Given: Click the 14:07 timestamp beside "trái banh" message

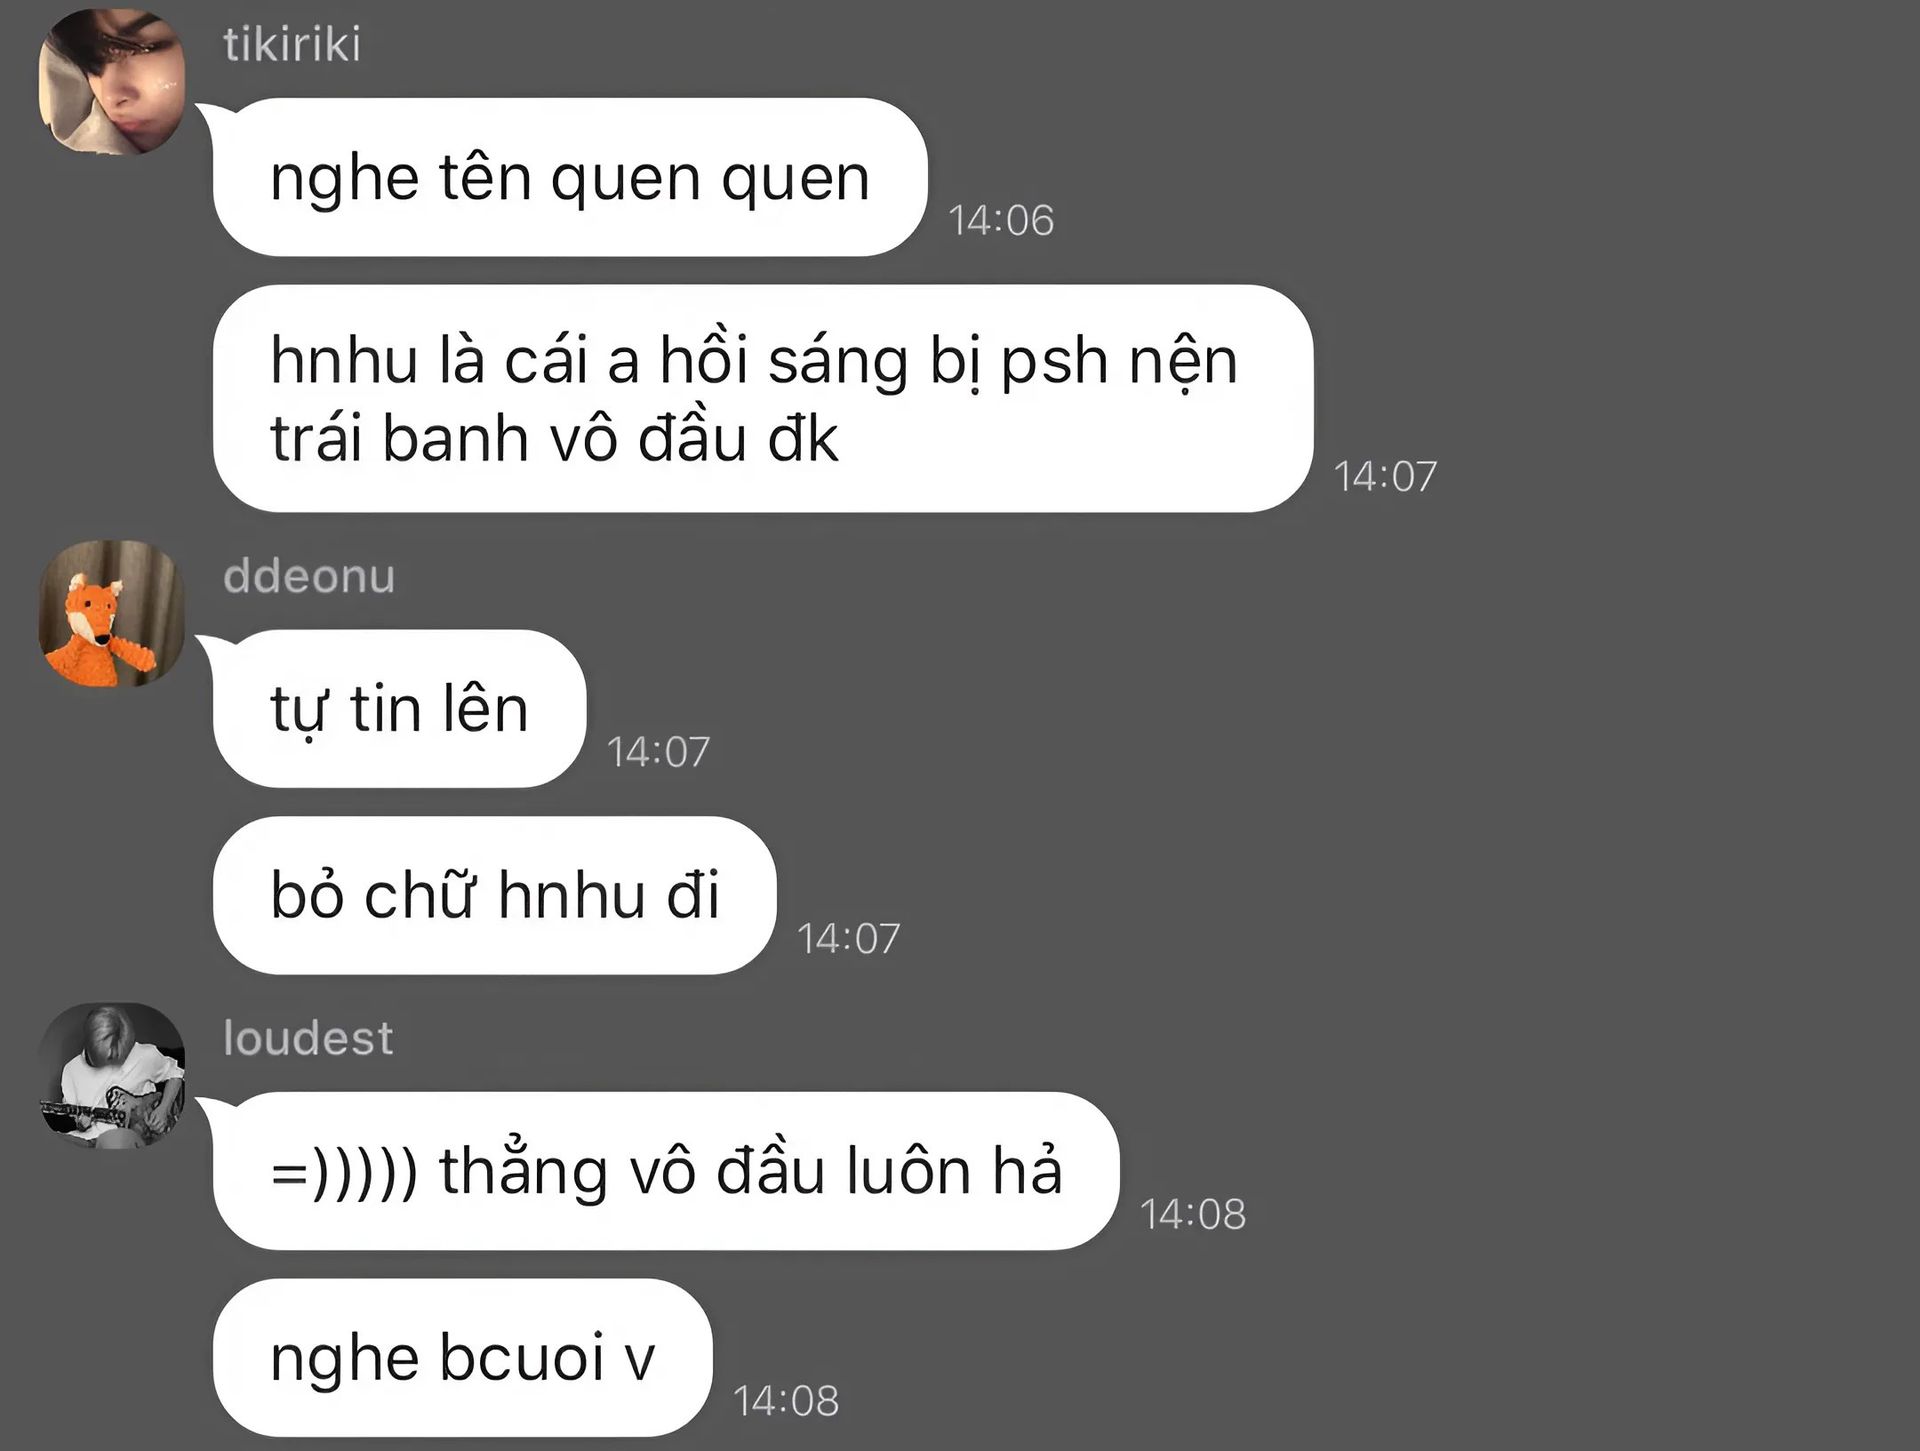Looking at the screenshot, I should click(1385, 477).
